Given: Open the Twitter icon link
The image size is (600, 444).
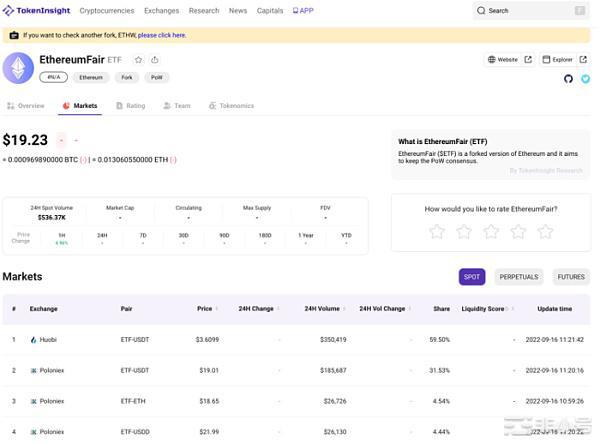Looking at the screenshot, I should [585, 79].
